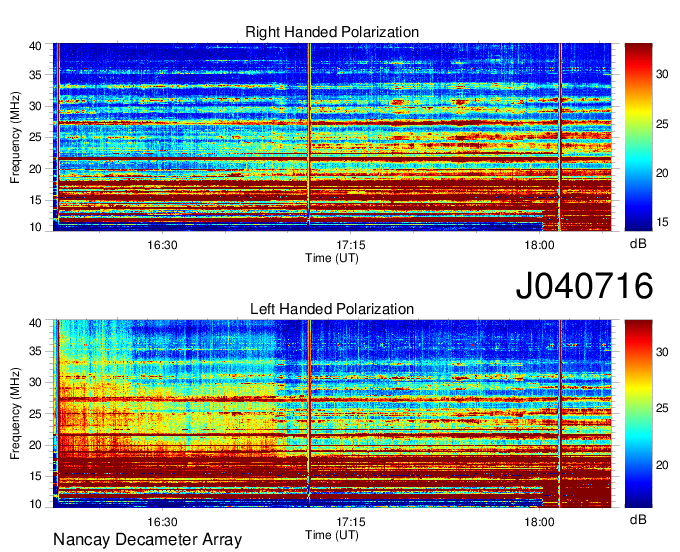Click the 30 dB value on top color bar
The width and height of the screenshot is (680, 552).
(x=662, y=74)
